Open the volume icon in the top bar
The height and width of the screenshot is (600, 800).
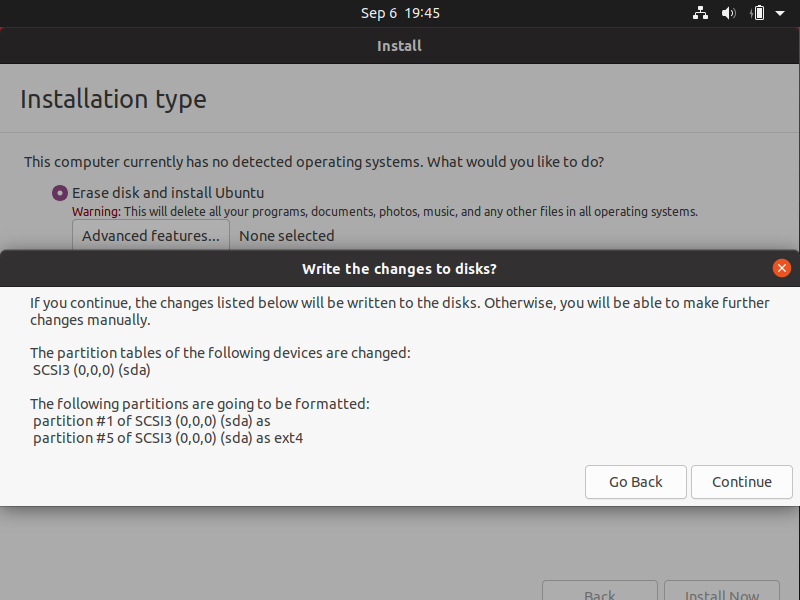point(729,13)
